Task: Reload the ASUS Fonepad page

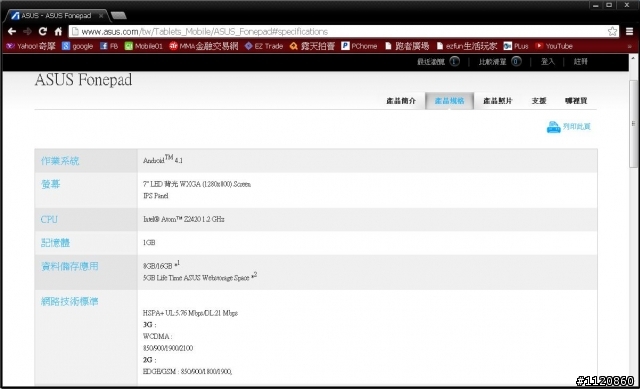Action: pos(42,31)
